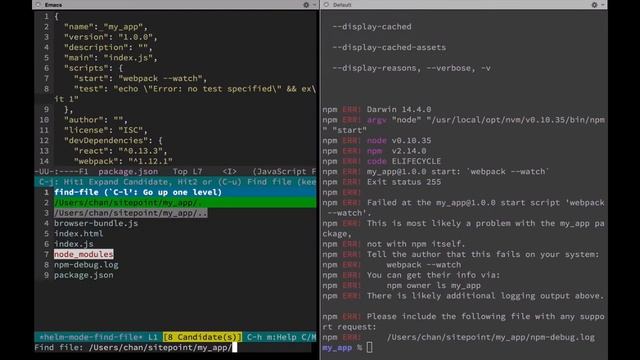Click node v0.10.35 error line
Screen dimensions: 640x360
pyautogui.click(x=376, y=140)
